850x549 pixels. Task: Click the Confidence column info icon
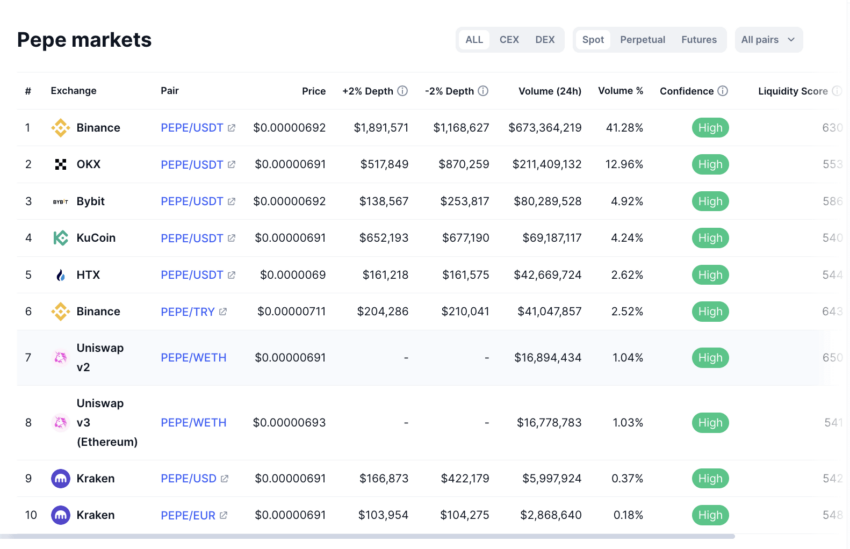point(722,91)
